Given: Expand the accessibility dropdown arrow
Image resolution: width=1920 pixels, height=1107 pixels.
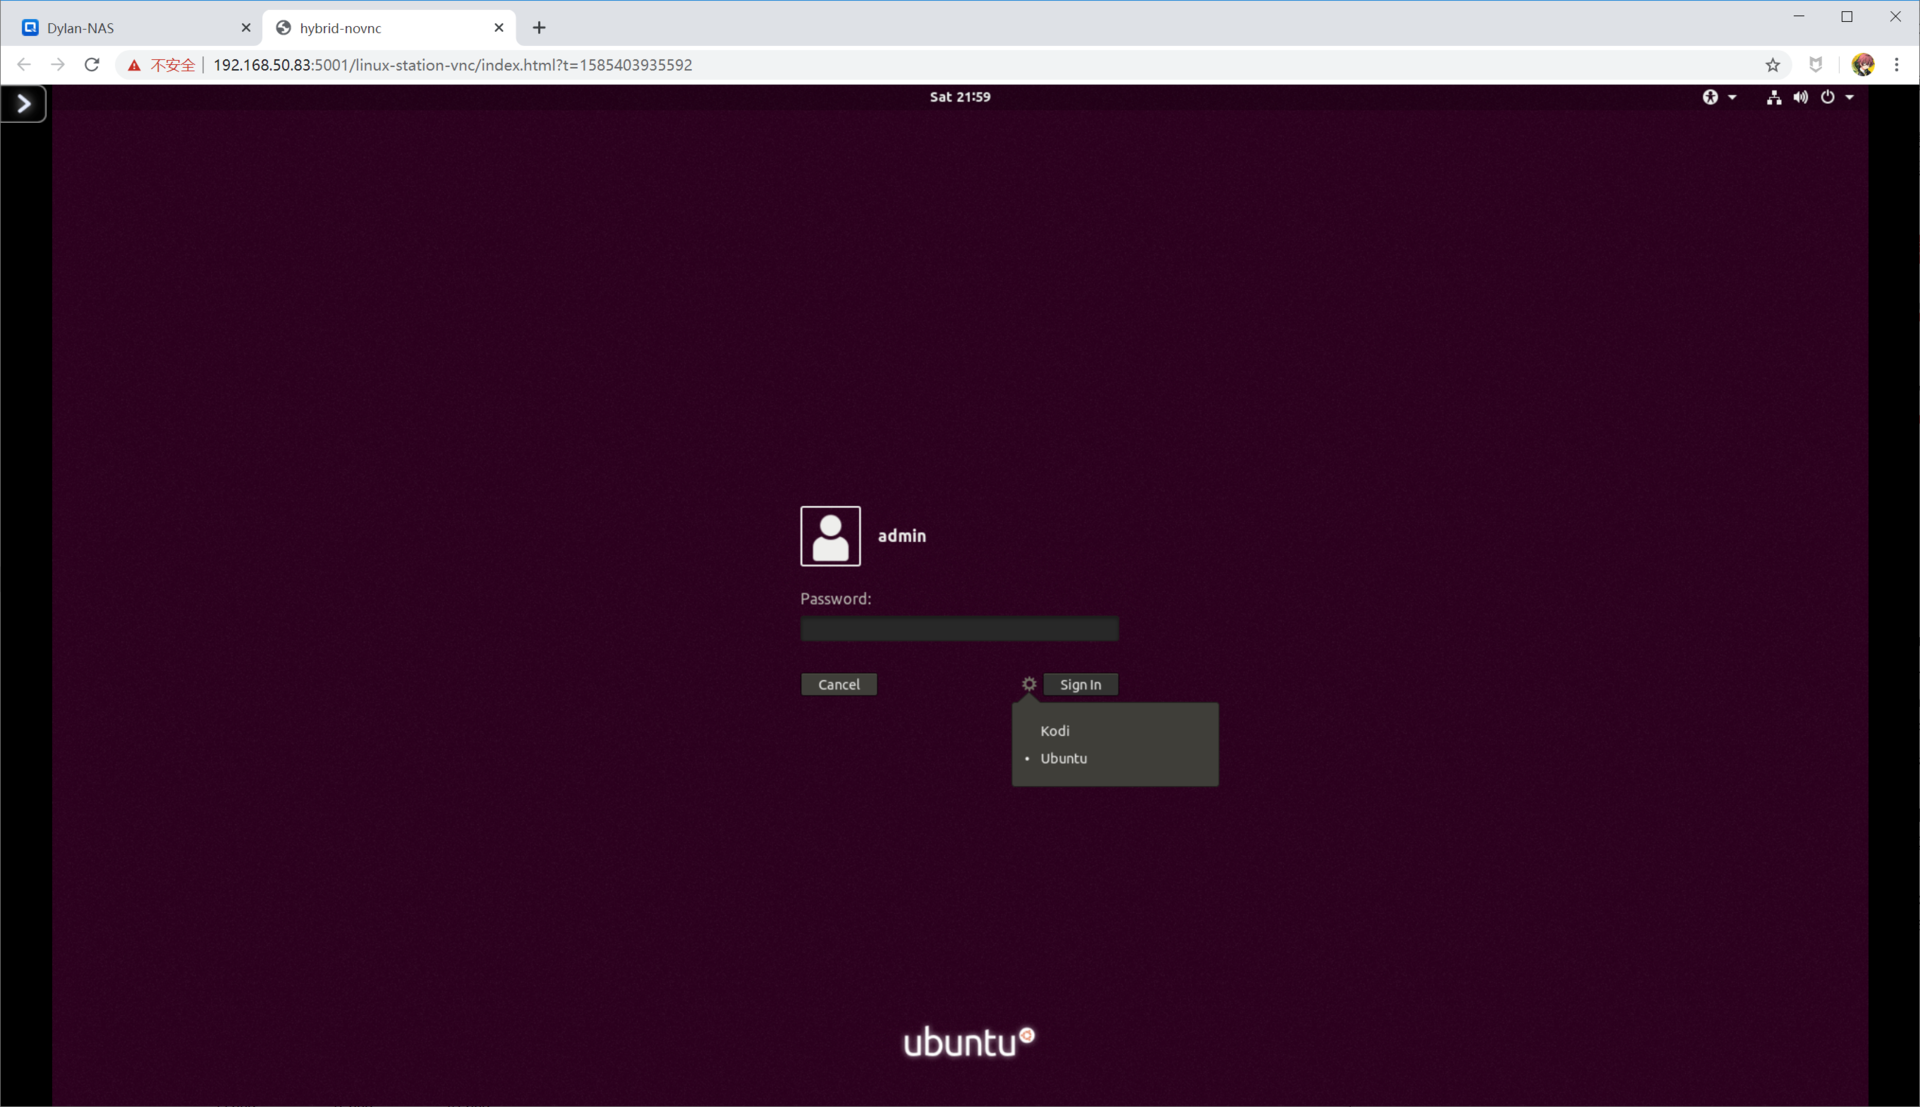Looking at the screenshot, I should (x=1732, y=97).
